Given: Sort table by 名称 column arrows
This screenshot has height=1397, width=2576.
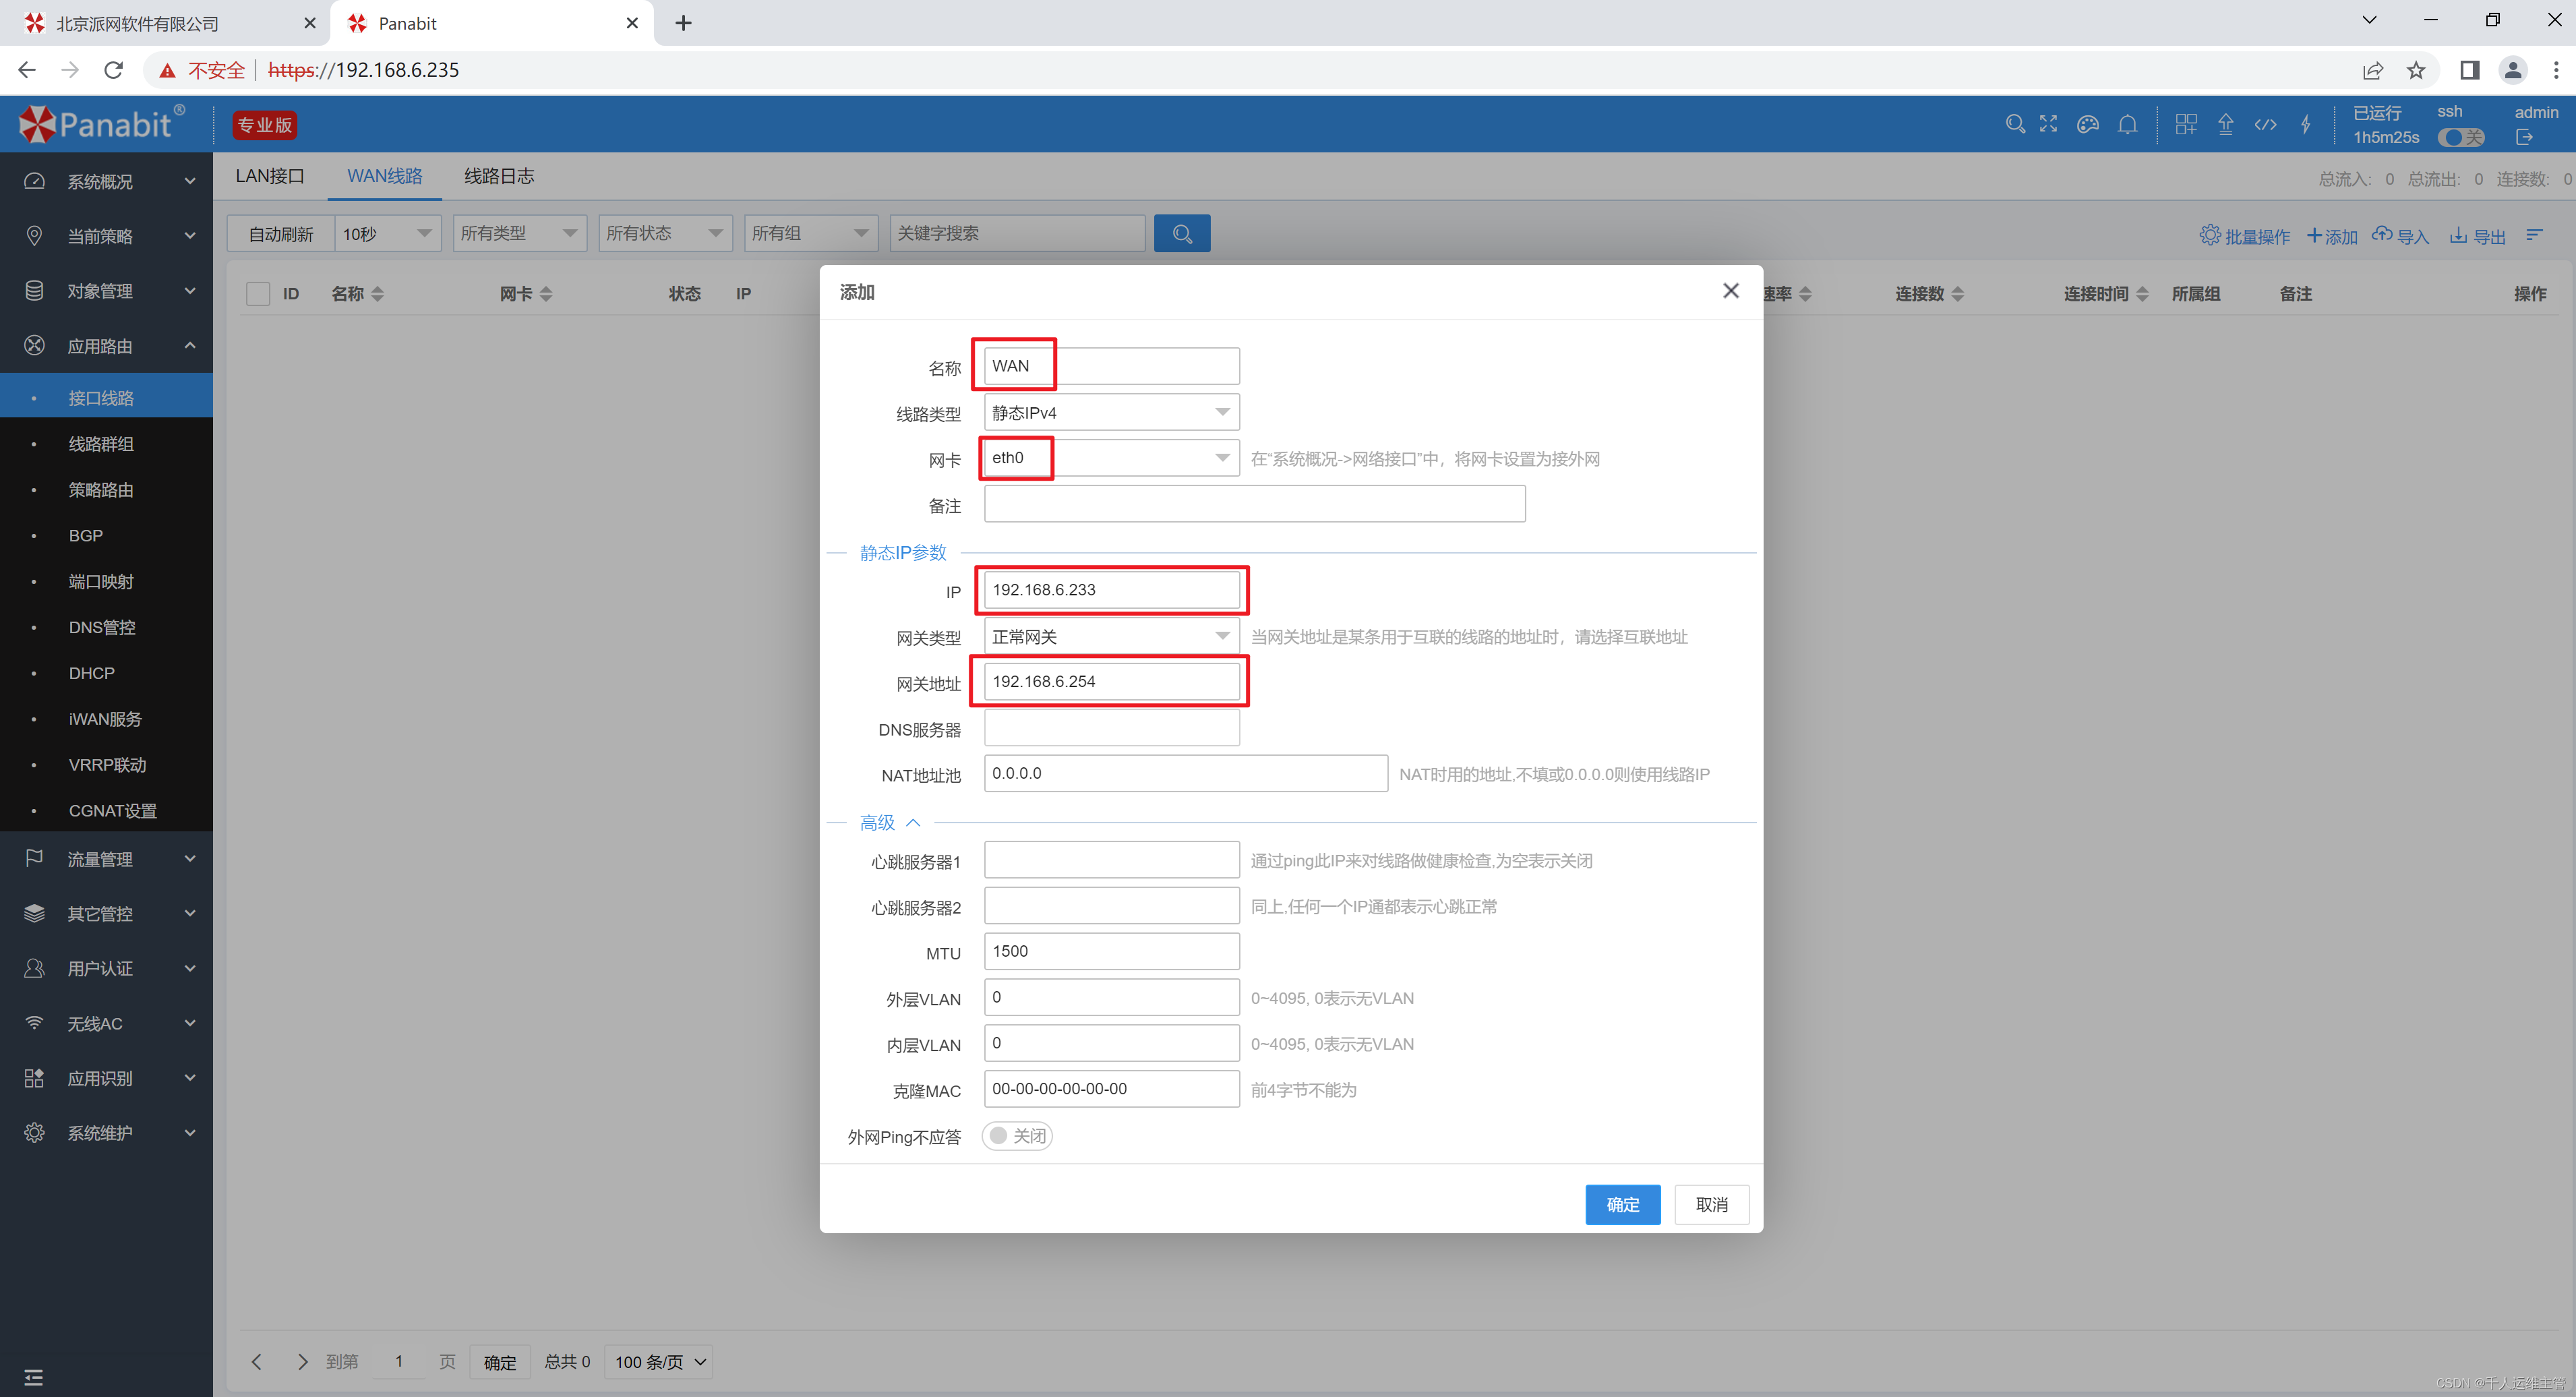Looking at the screenshot, I should click(377, 294).
